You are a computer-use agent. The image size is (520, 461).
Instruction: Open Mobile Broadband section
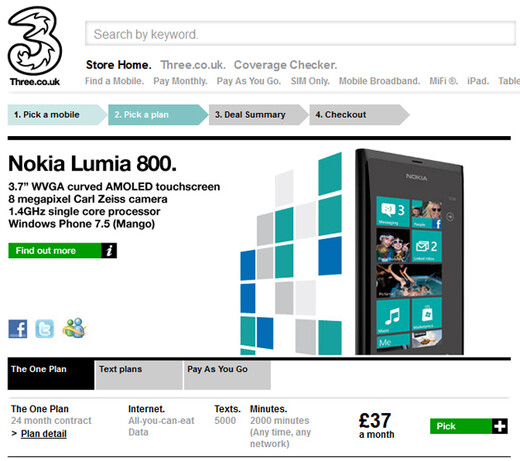pos(379,81)
